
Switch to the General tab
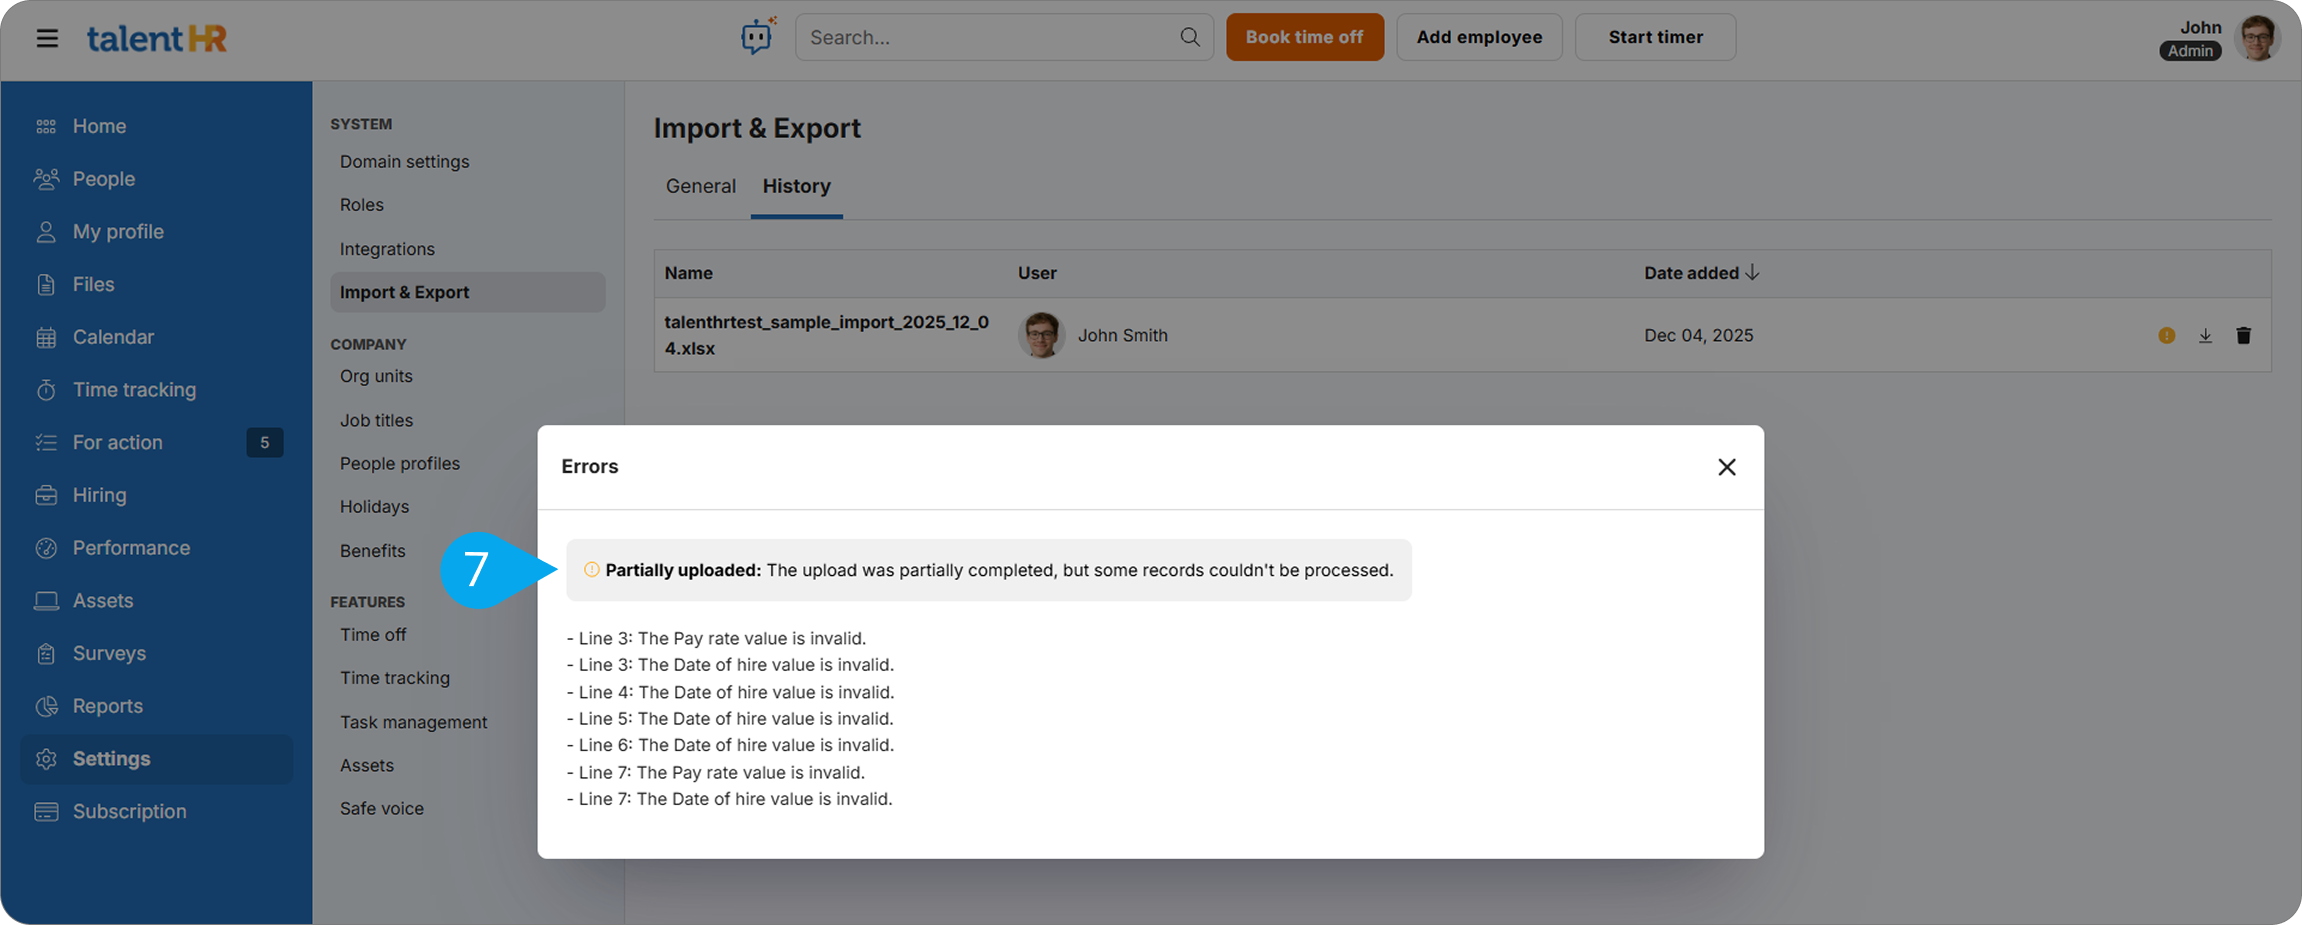tap(700, 186)
